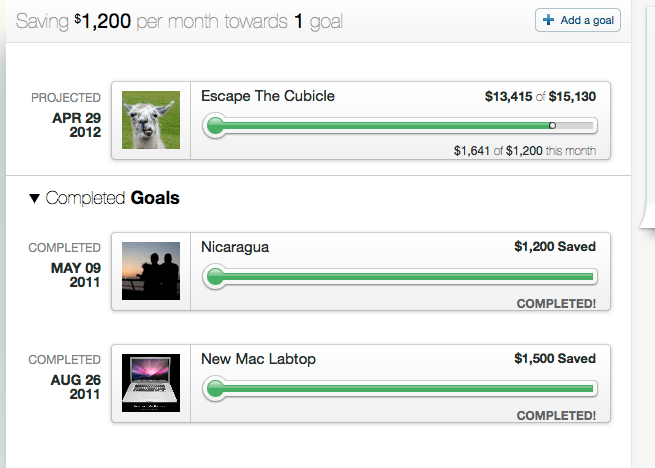
Task: Click the New Mac Labtop progress bar knob
Action: [213, 389]
